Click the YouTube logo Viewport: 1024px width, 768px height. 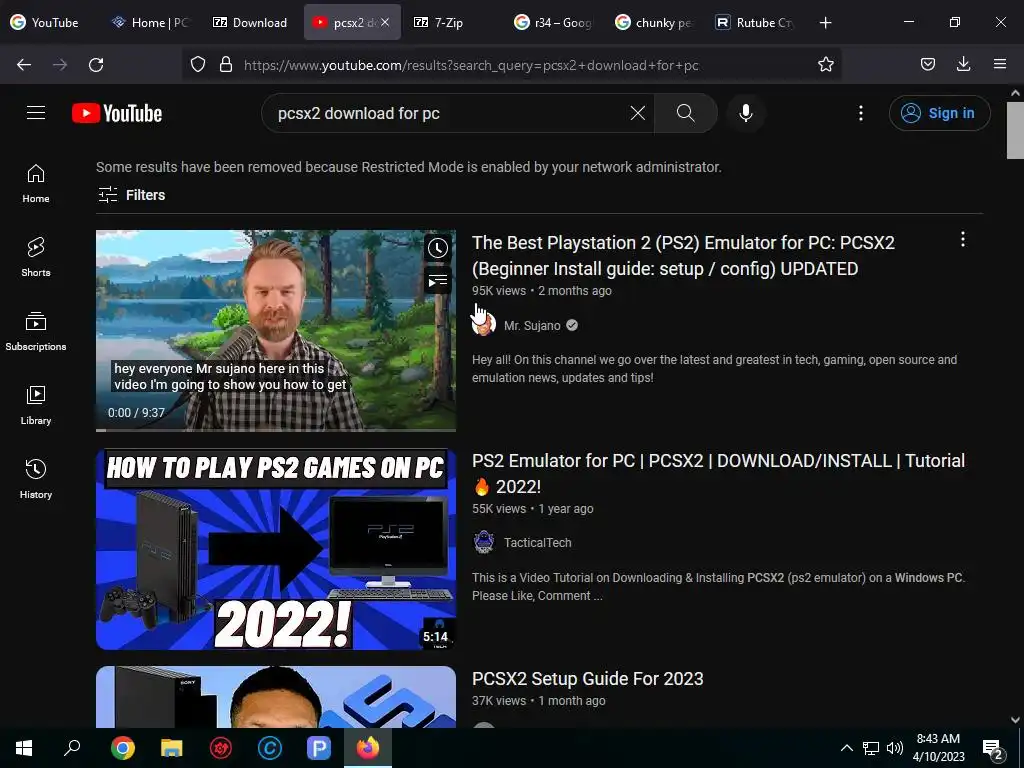pyautogui.click(x=117, y=113)
